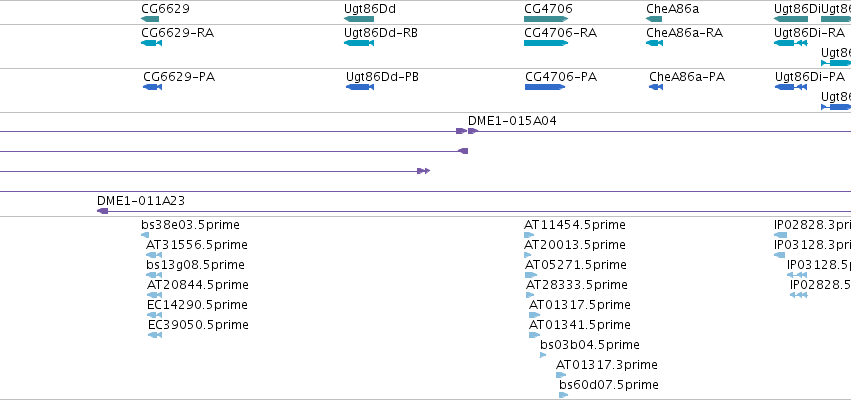The image size is (851, 400).
Task: Click the AT01317.3prime EST label
Action: tap(607, 365)
